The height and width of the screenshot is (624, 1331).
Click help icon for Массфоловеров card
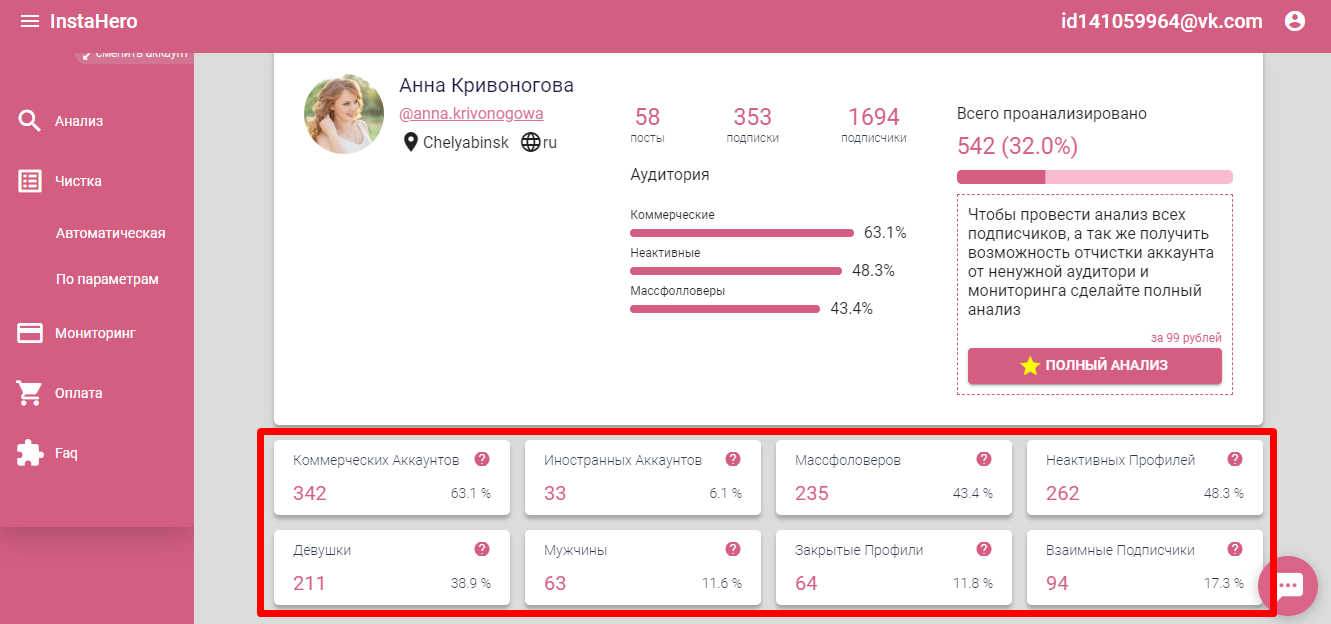984,460
